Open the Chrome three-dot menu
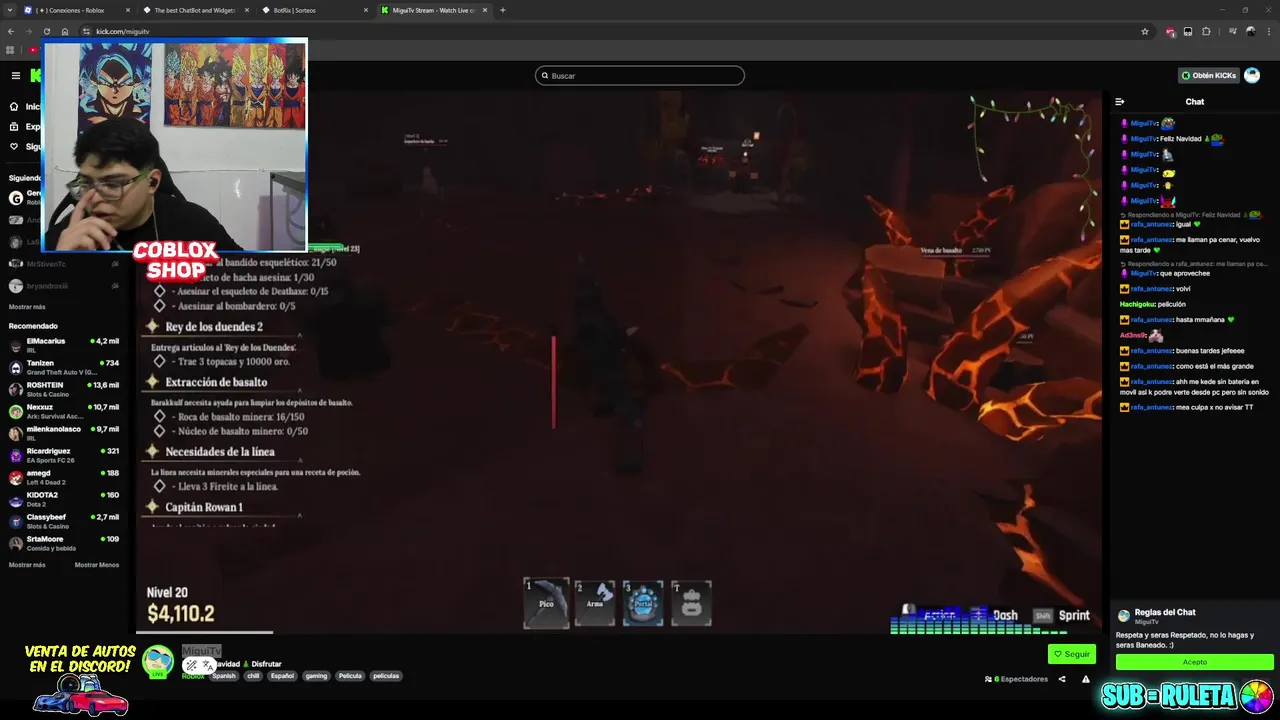Screen dimensions: 1280x720 pos(1268,31)
